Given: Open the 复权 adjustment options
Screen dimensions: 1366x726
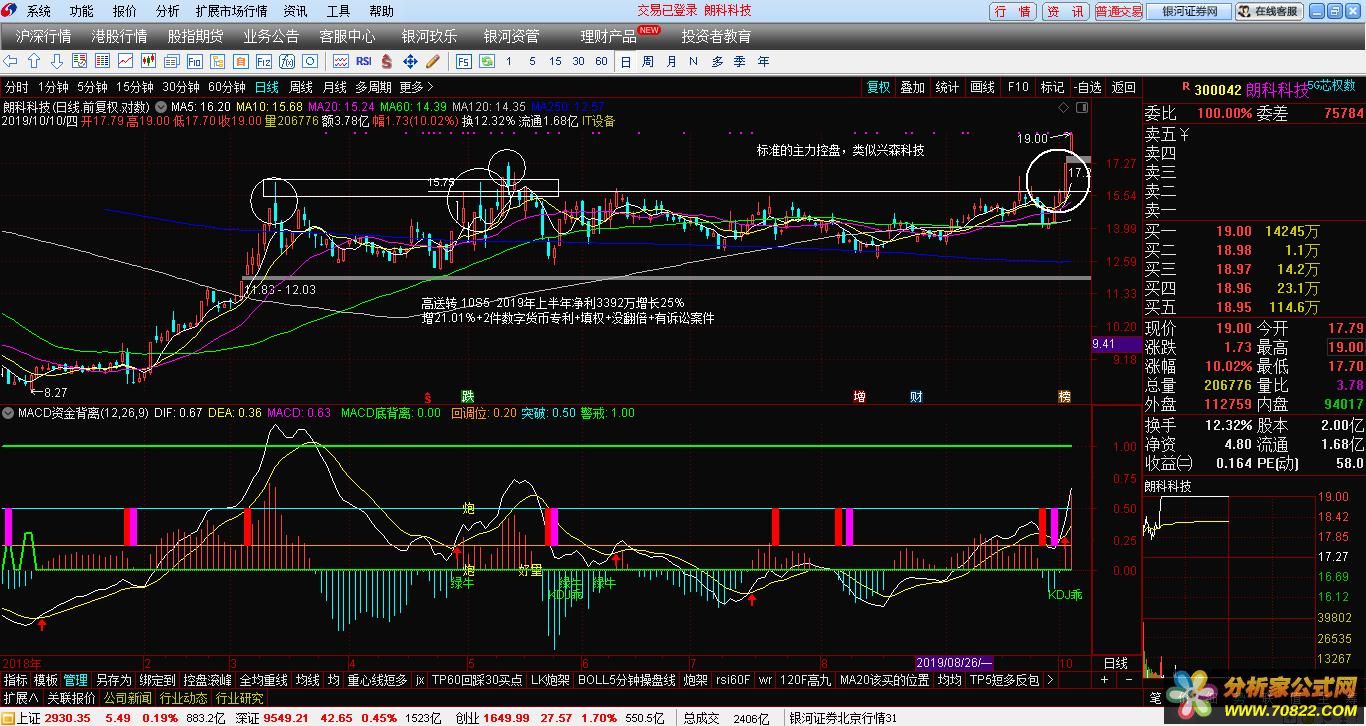Looking at the screenshot, I should coord(878,87).
